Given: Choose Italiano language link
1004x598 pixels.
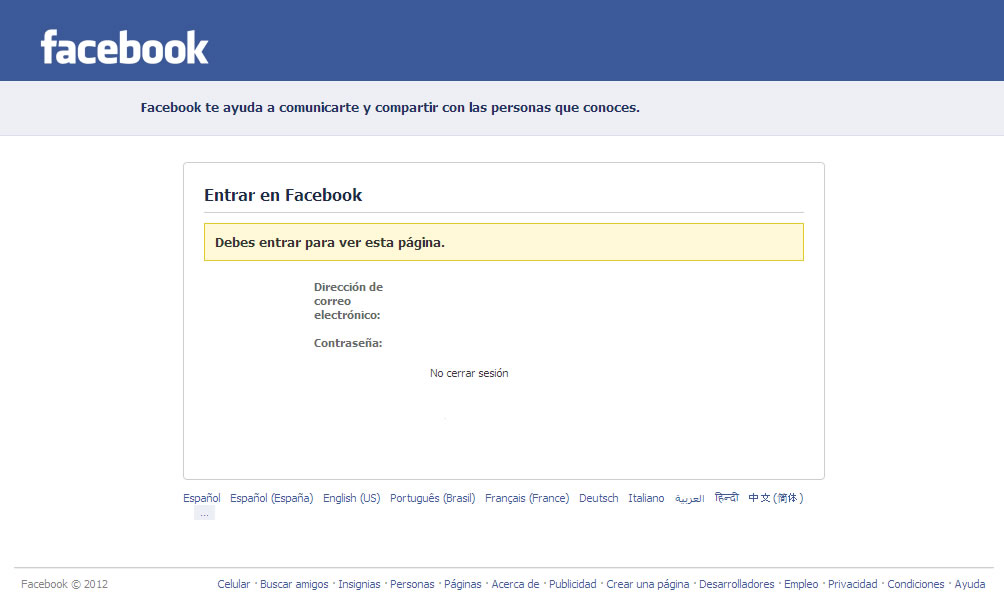Looking at the screenshot, I should [646, 498].
